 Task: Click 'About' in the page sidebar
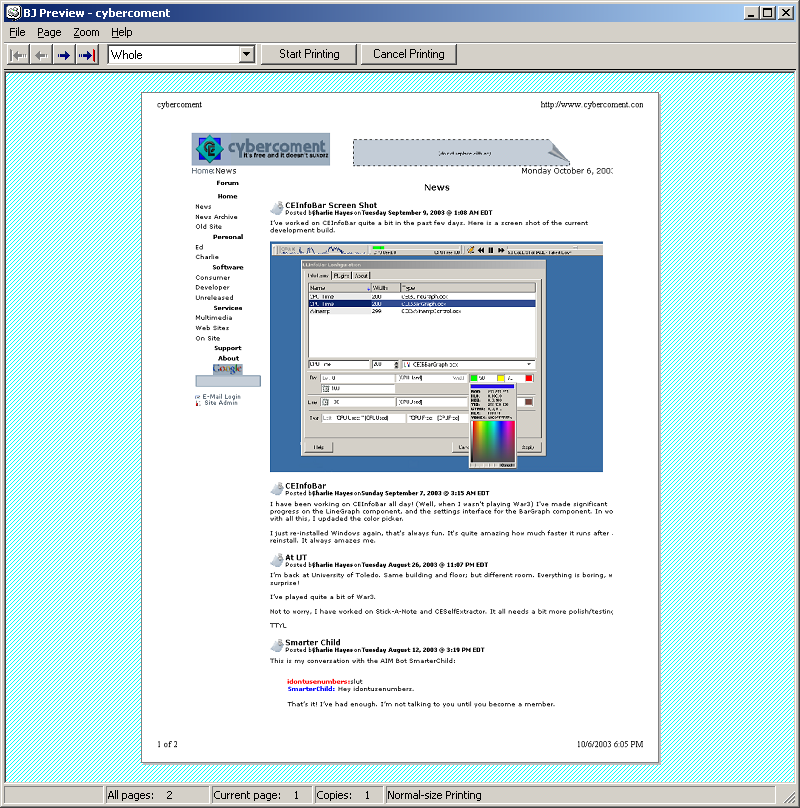(x=228, y=359)
